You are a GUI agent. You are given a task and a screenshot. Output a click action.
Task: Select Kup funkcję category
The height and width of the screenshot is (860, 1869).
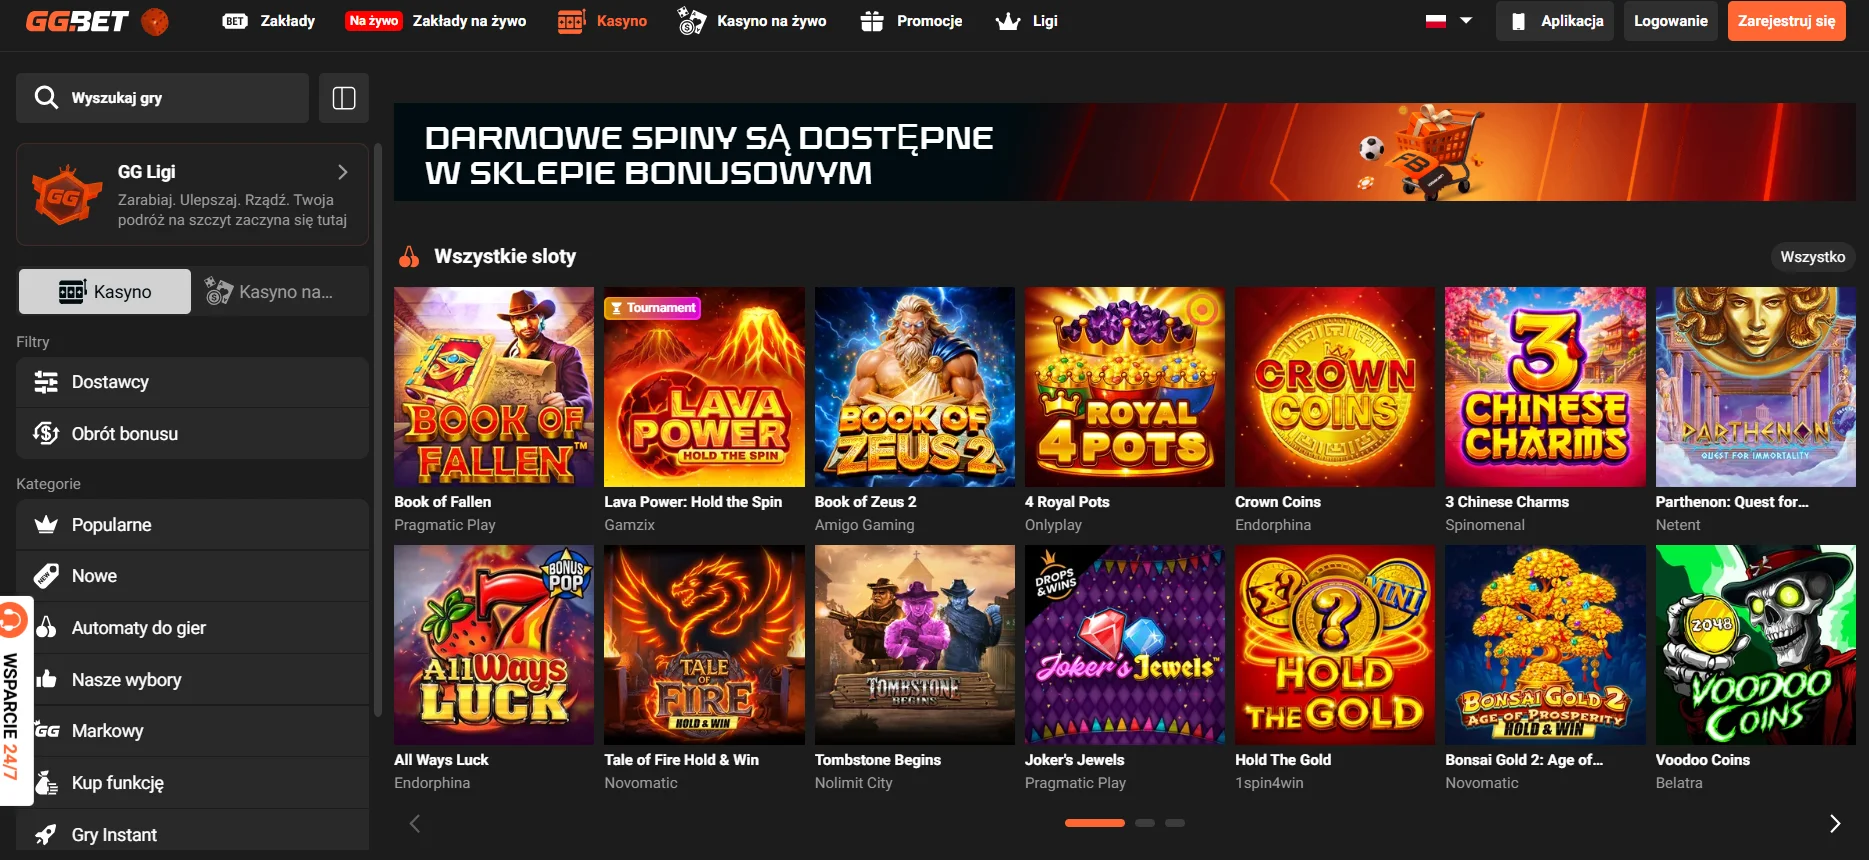[x=192, y=783]
